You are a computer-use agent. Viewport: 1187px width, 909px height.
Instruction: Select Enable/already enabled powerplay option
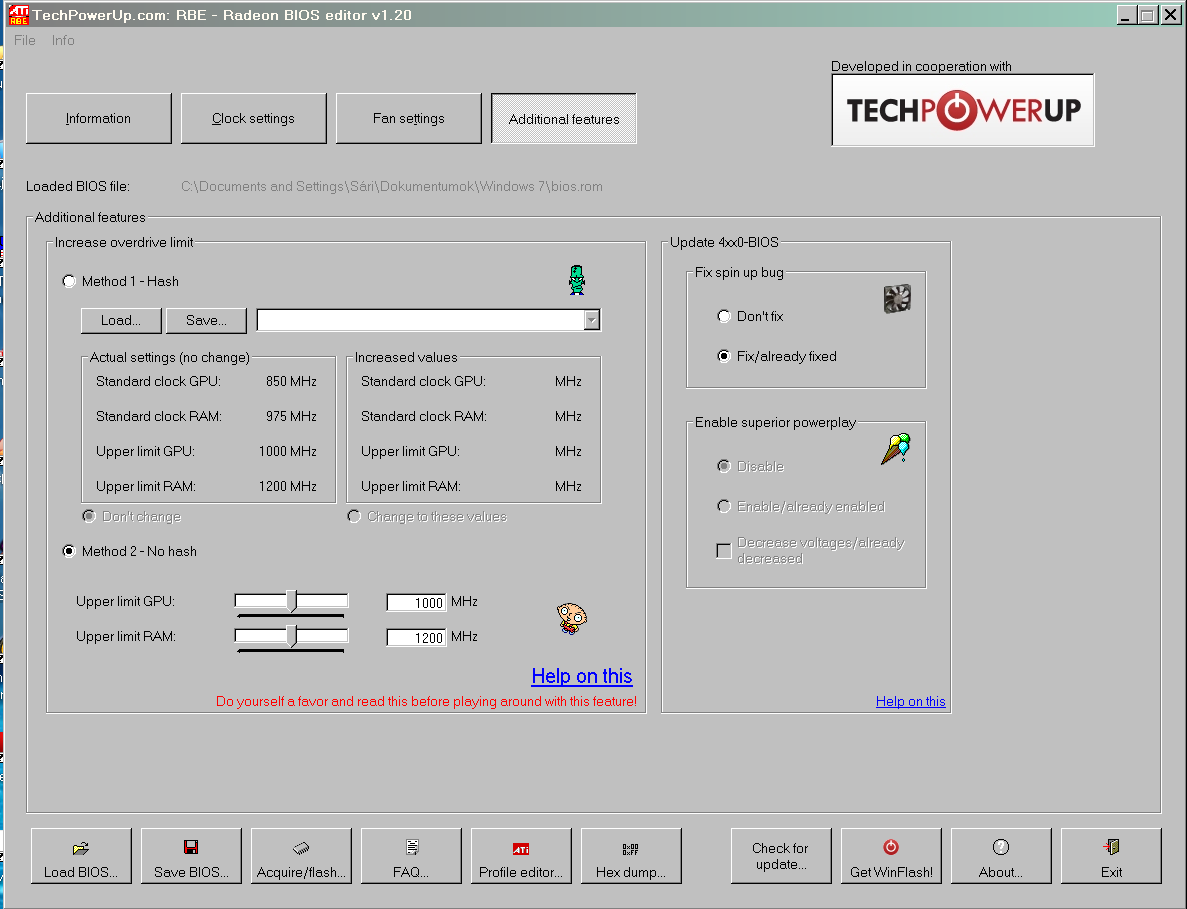(x=724, y=506)
